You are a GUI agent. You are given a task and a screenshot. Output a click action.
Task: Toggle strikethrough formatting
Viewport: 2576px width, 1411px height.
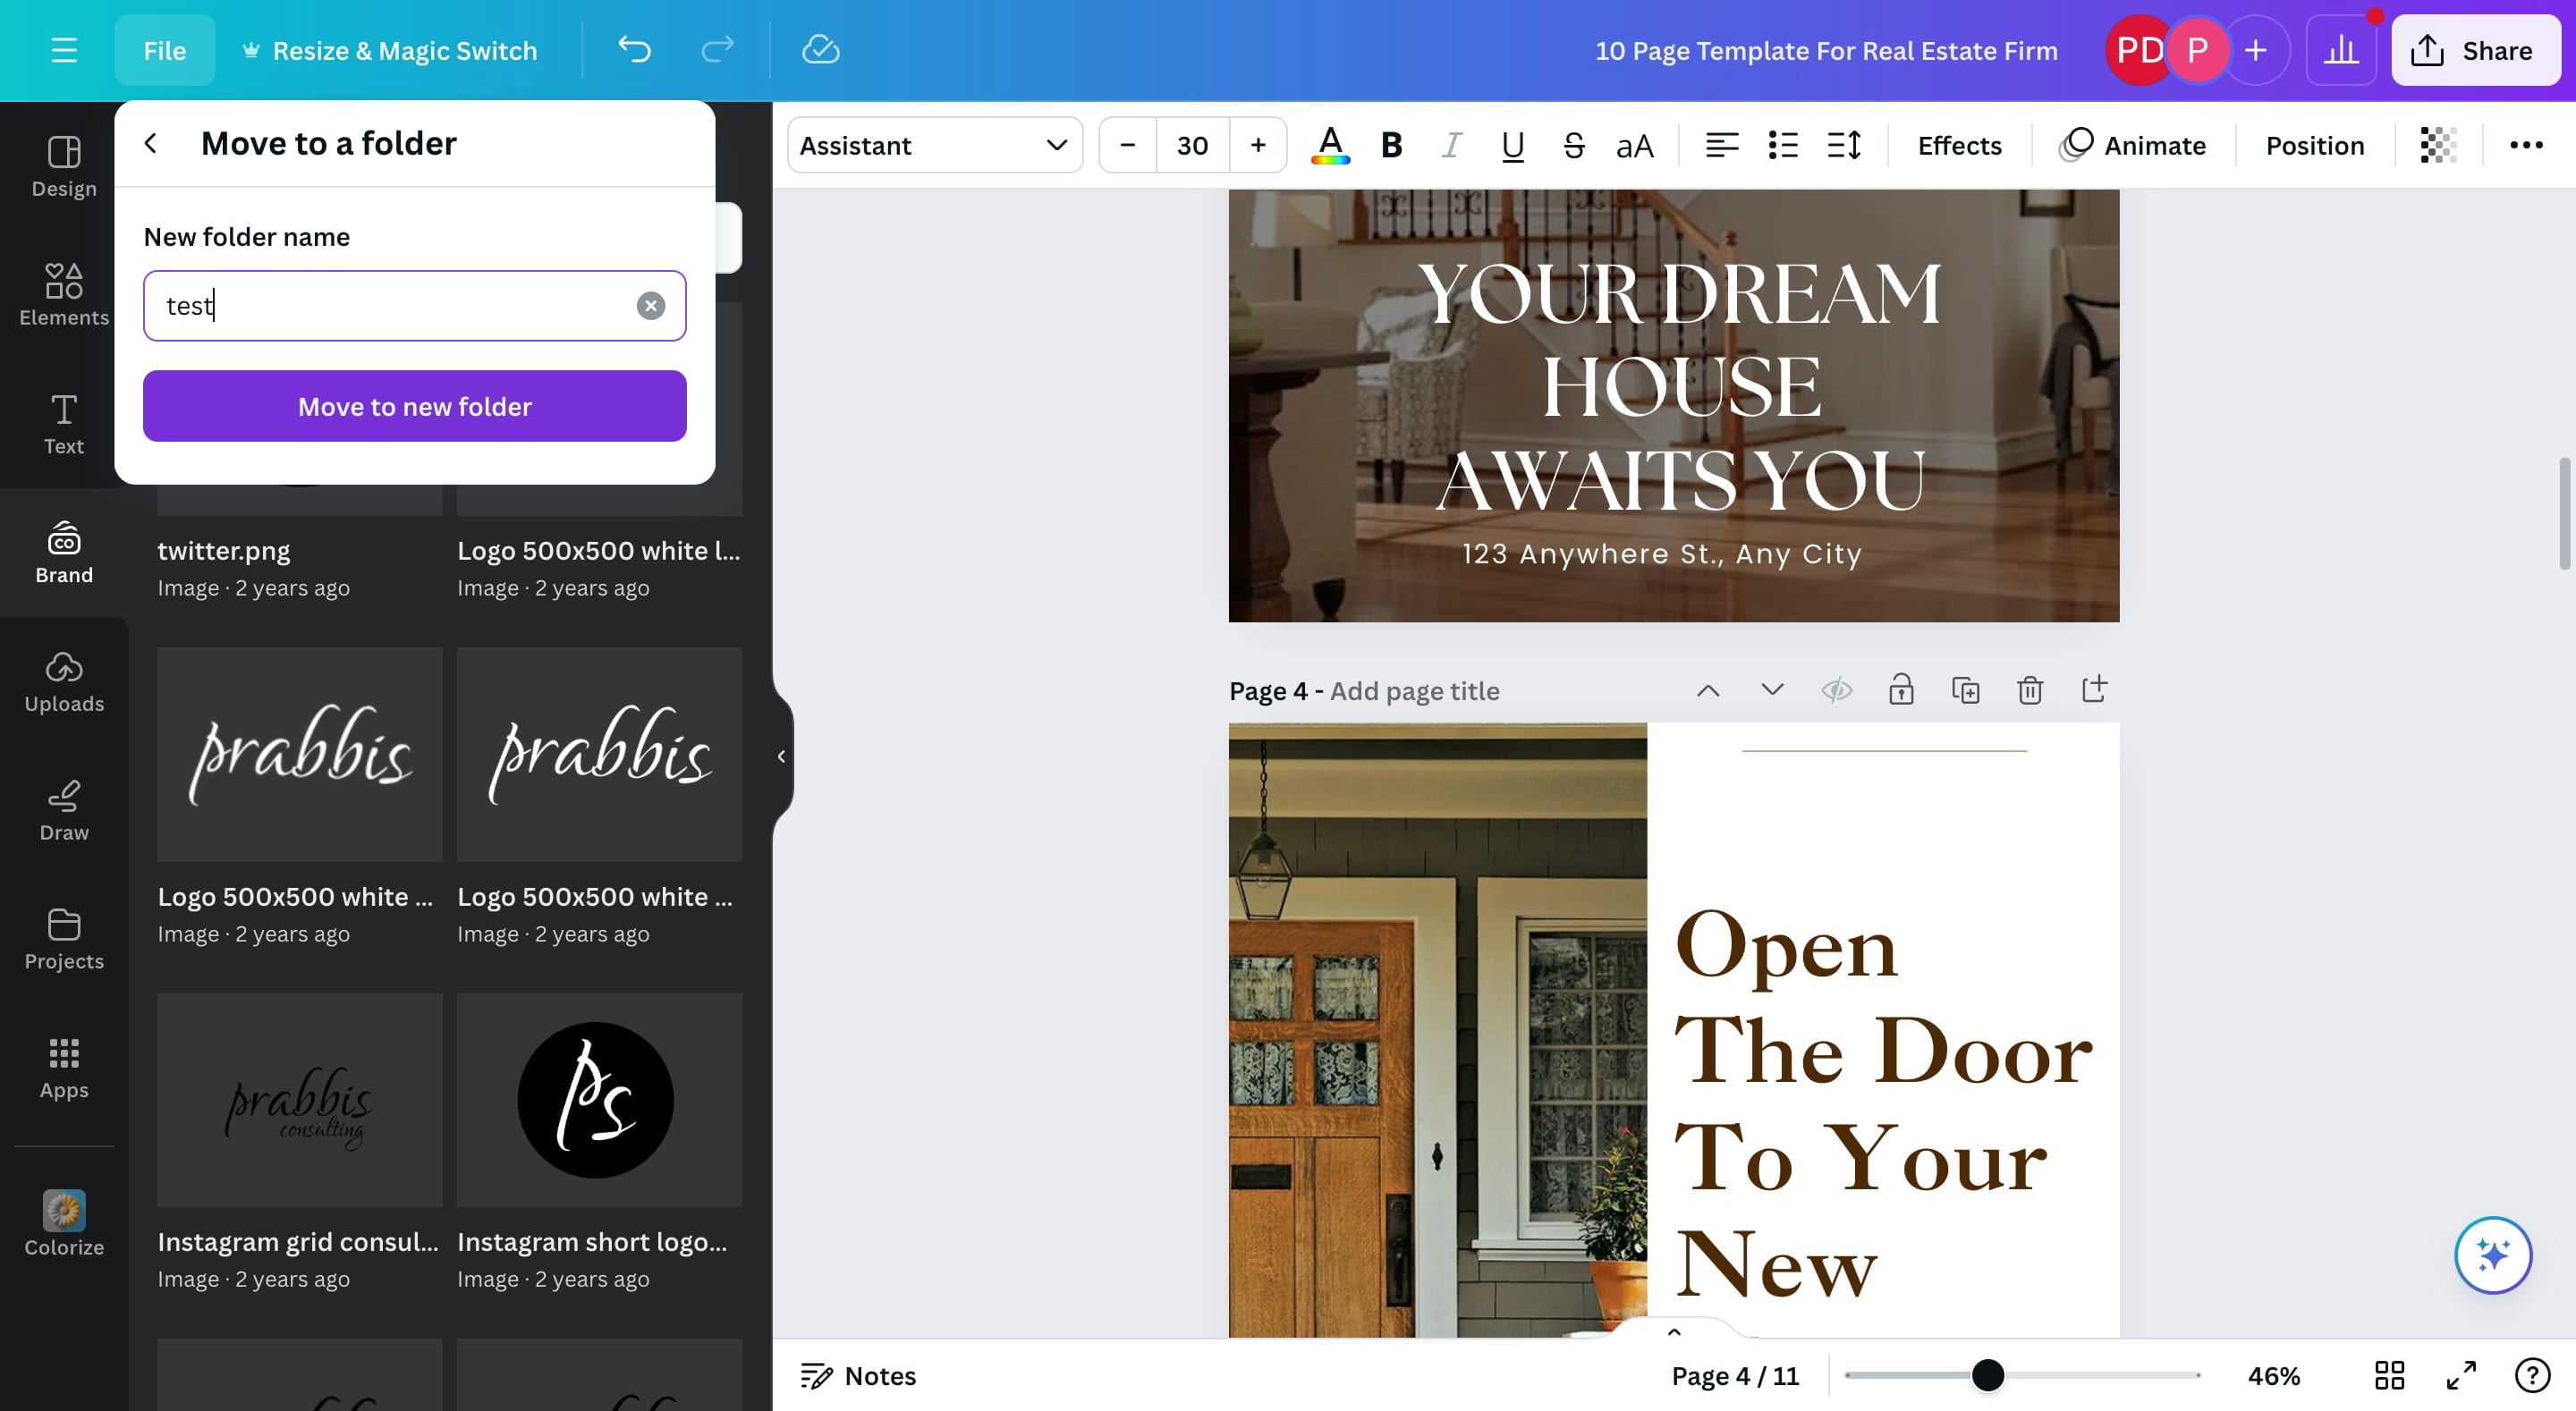tap(1573, 145)
